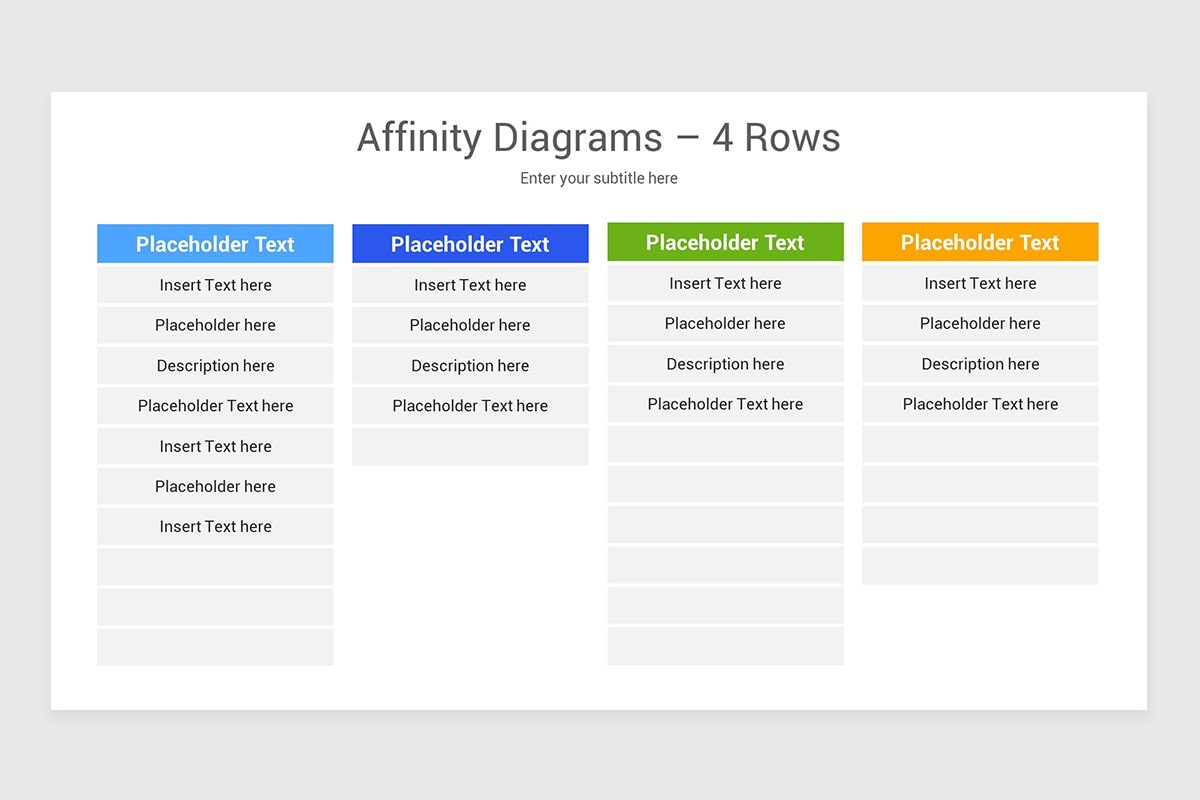Click "Description here" in the light blue column
Viewport: 1200px width, 800px height.
[x=215, y=366]
